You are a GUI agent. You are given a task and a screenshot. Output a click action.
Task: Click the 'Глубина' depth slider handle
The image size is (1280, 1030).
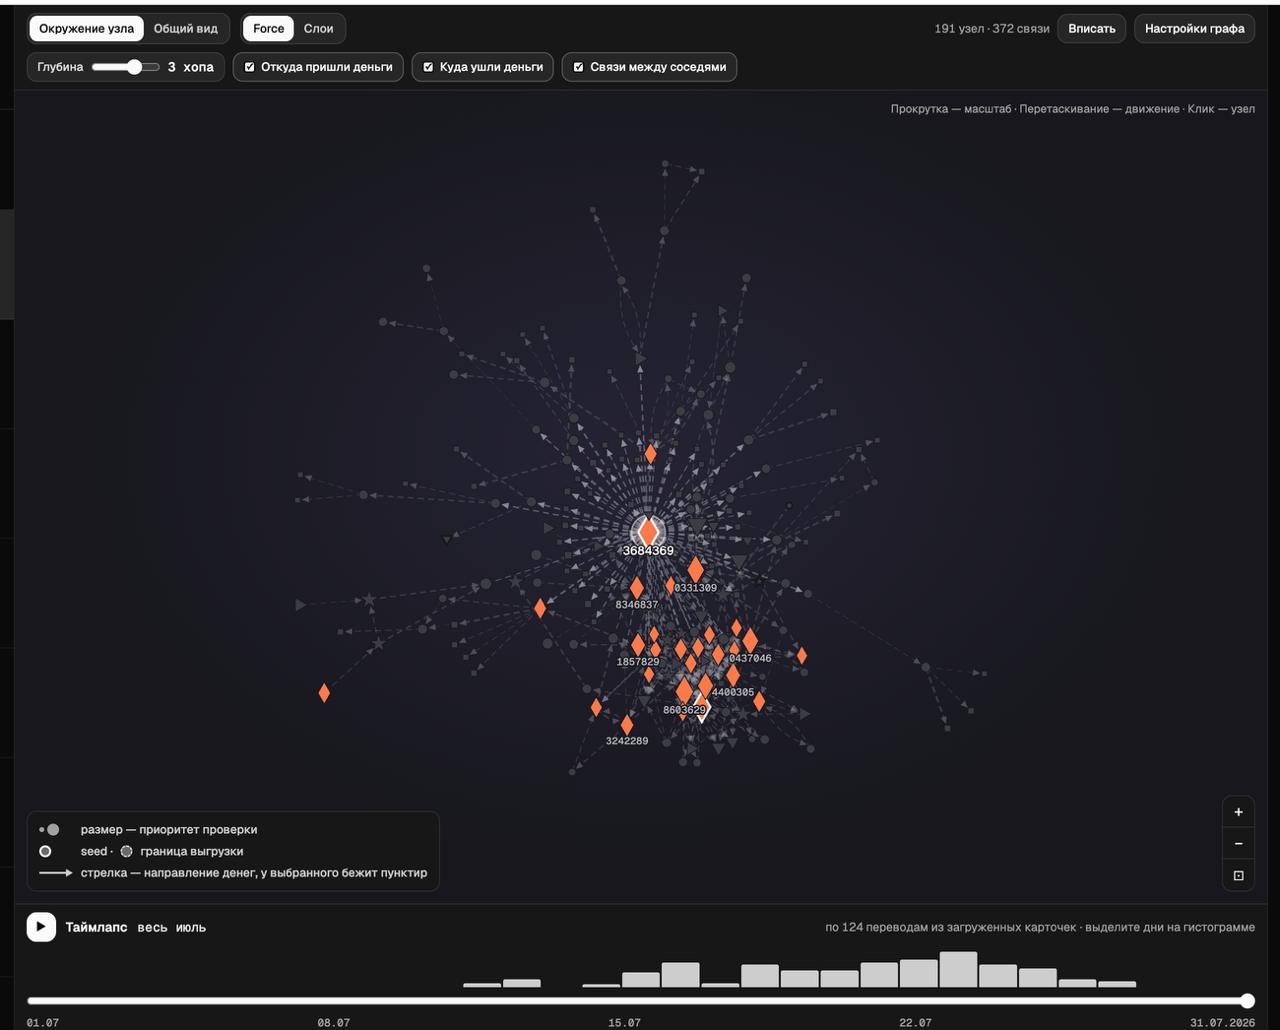click(x=135, y=67)
